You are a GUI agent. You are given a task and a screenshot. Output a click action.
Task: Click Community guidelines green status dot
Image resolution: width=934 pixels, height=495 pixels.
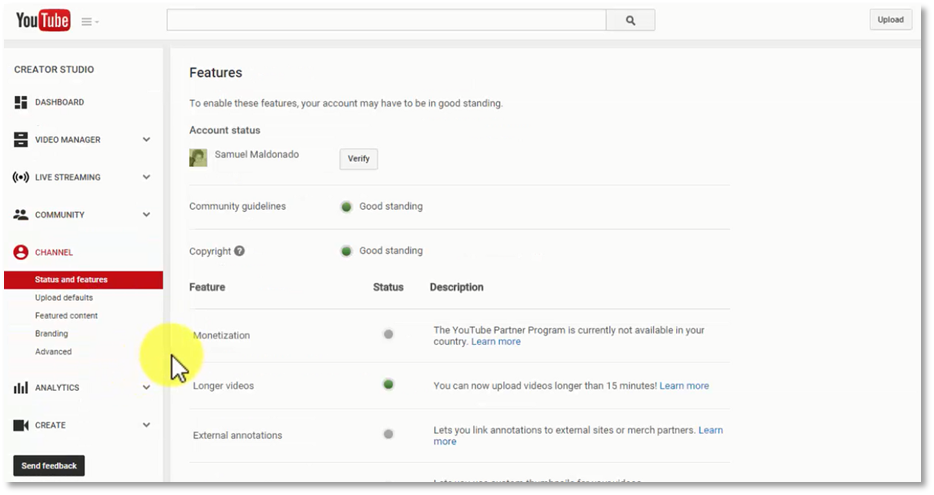point(346,207)
